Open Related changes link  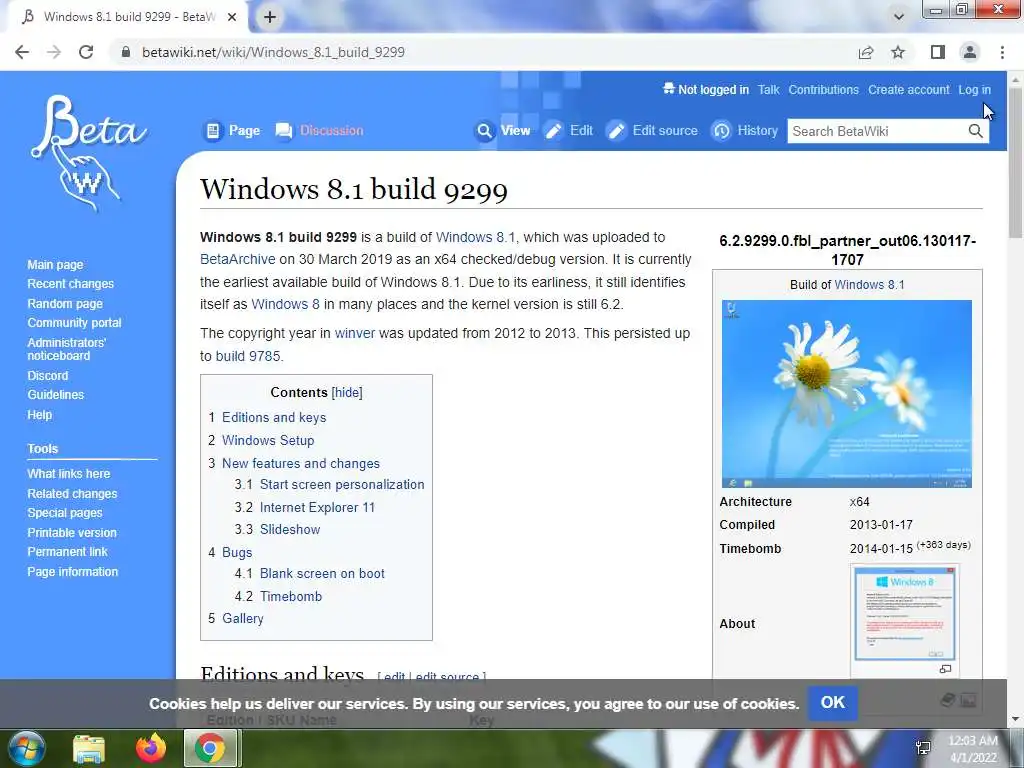click(72, 494)
